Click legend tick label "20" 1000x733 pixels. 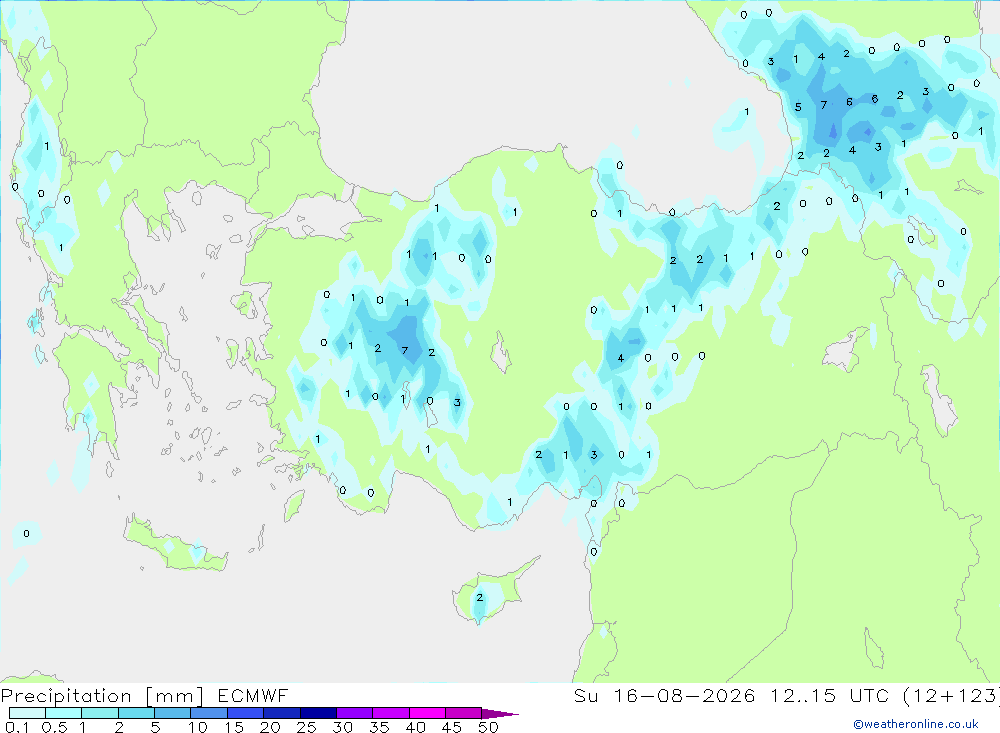(270, 727)
